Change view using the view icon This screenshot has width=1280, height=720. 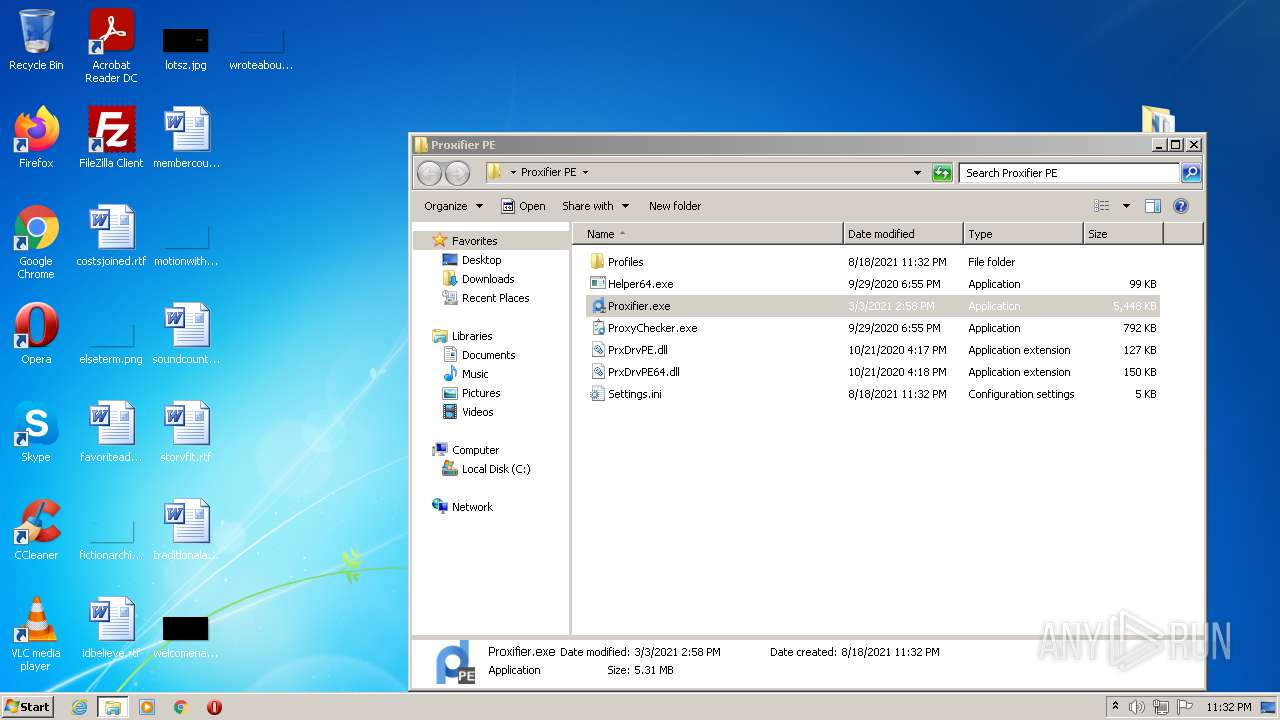pyautogui.click(x=1102, y=206)
